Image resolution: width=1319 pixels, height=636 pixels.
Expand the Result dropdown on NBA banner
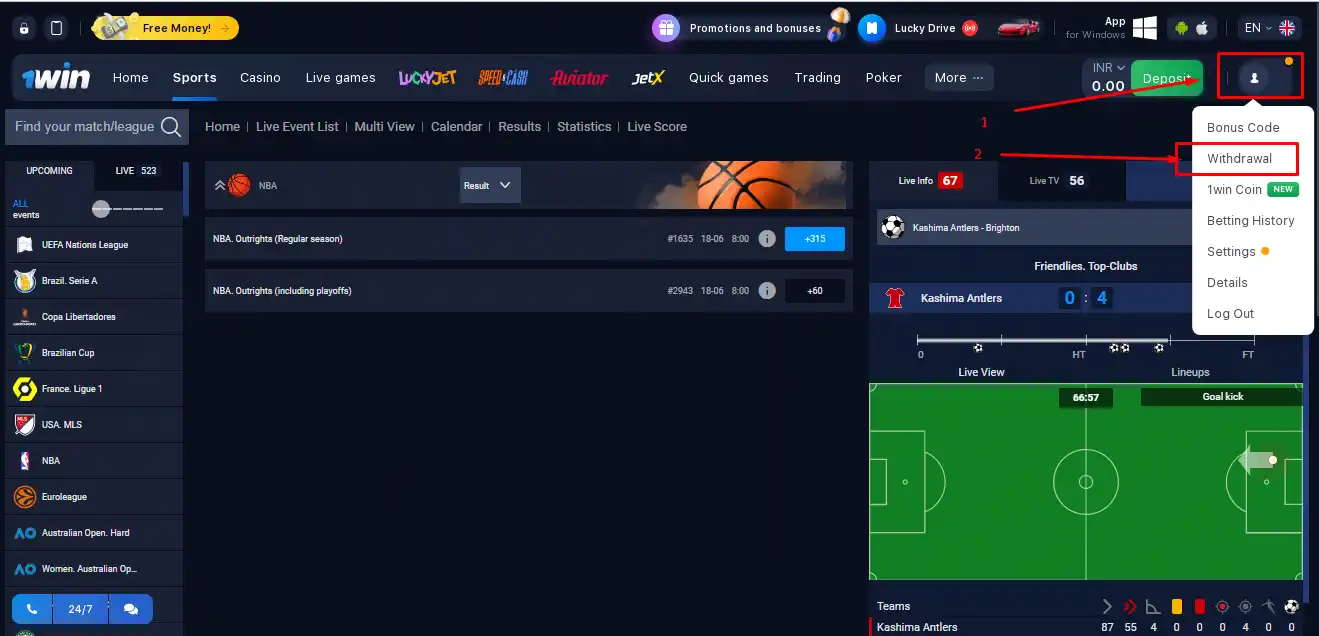pyautogui.click(x=488, y=185)
